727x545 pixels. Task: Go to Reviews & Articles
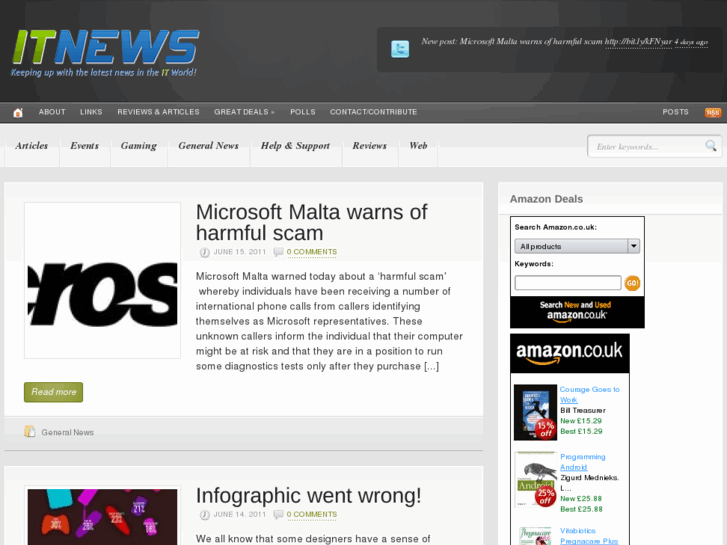point(158,112)
